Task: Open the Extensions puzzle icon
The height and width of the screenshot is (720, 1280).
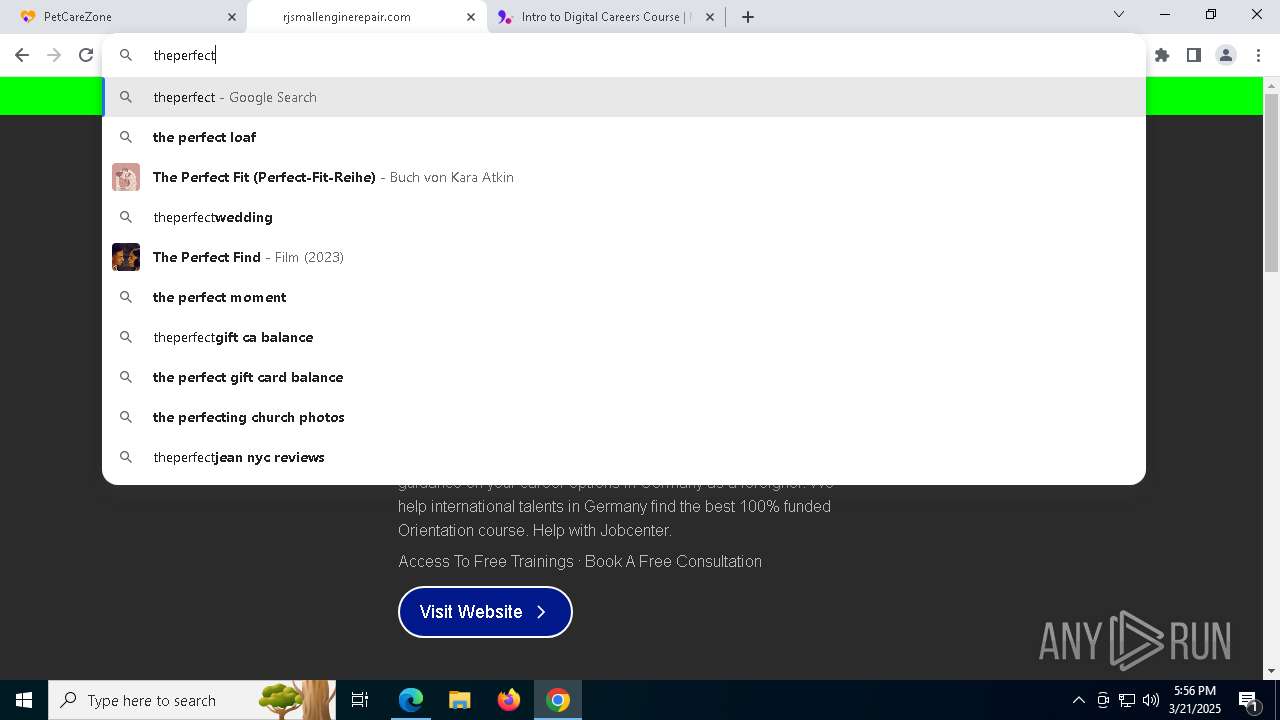Action: [x=1162, y=55]
